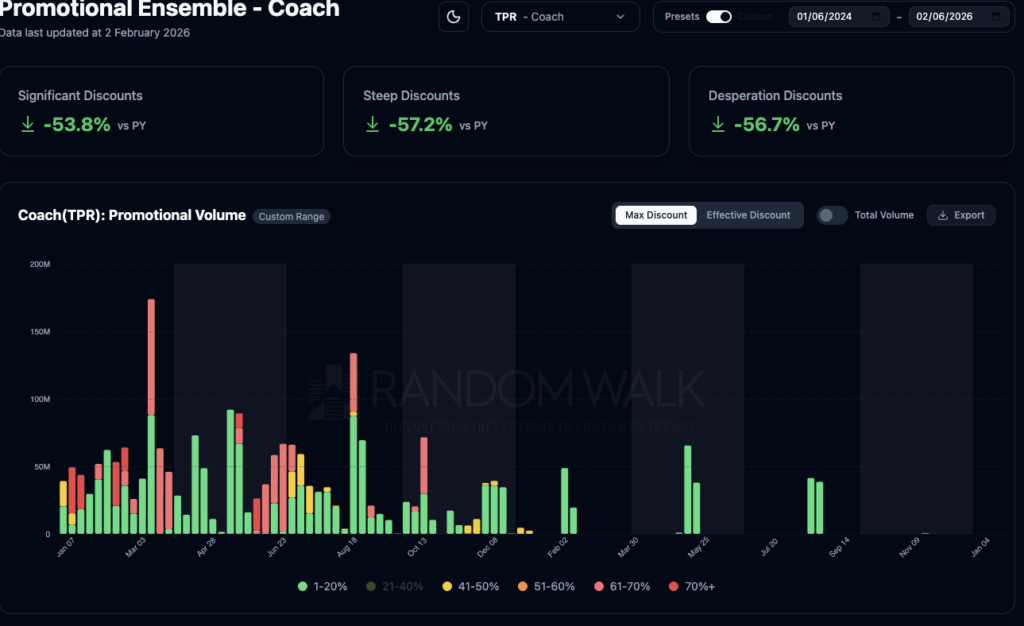
Task: Click the Custom Range badge
Action: click(291, 216)
